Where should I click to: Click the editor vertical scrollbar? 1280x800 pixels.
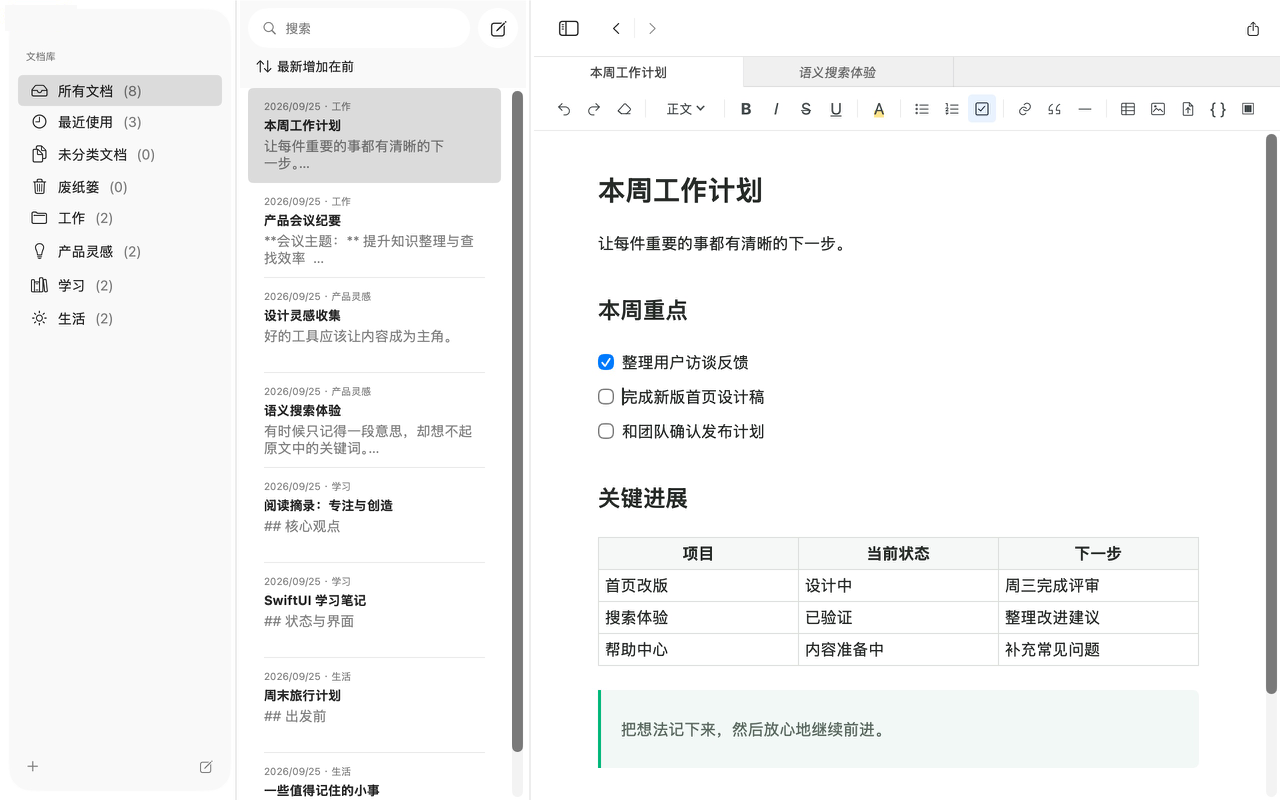pos(1272,413)
